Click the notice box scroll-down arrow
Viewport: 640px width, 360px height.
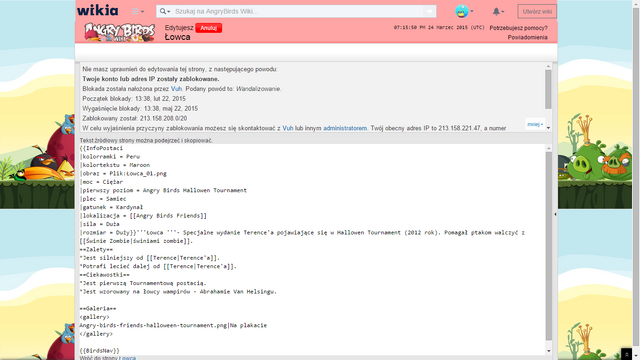[x=548, y=128]
